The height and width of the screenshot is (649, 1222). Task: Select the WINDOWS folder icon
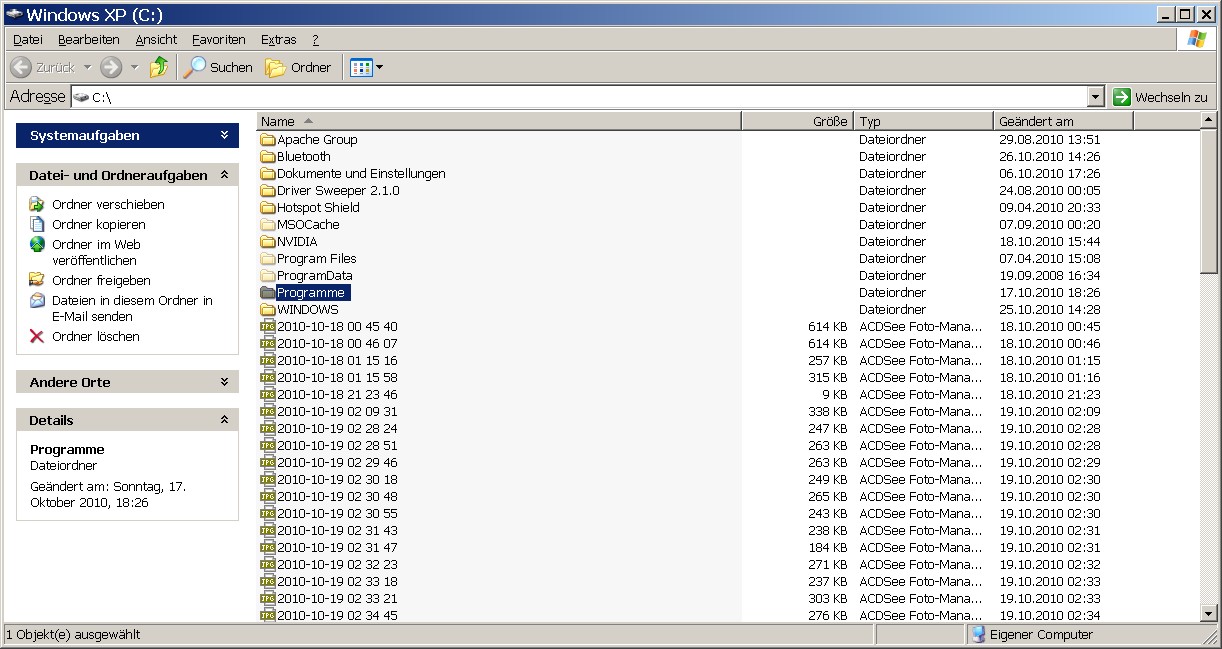pyautogui.click(x=267, y=310)
